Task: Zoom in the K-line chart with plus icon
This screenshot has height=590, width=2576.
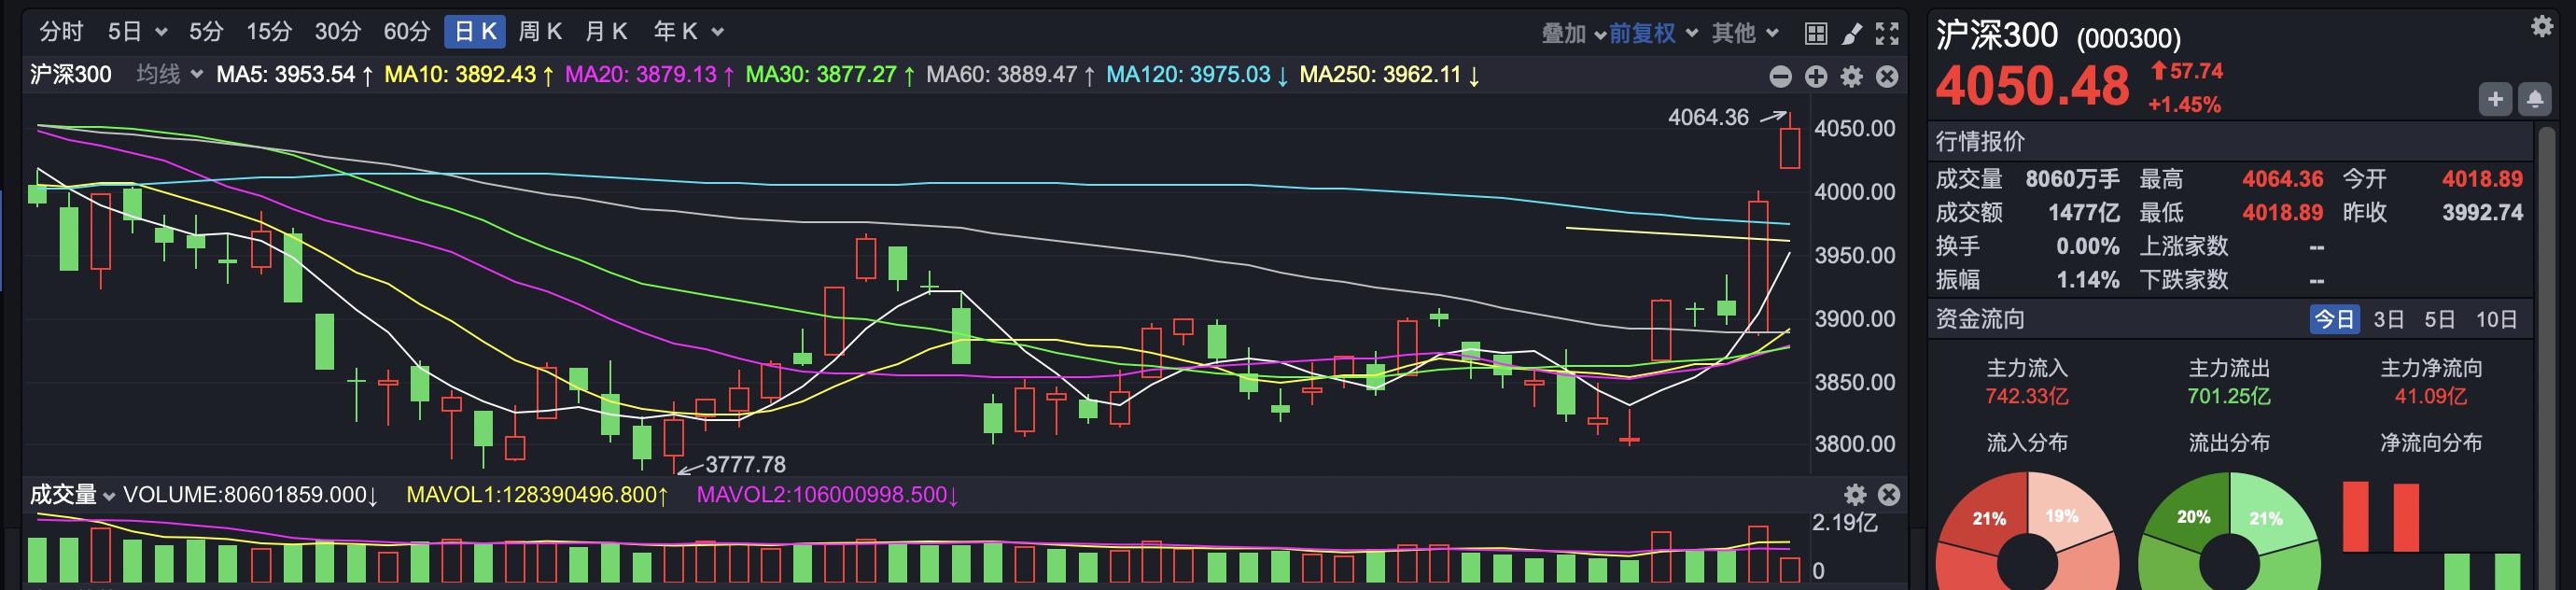Action: 1816,76
